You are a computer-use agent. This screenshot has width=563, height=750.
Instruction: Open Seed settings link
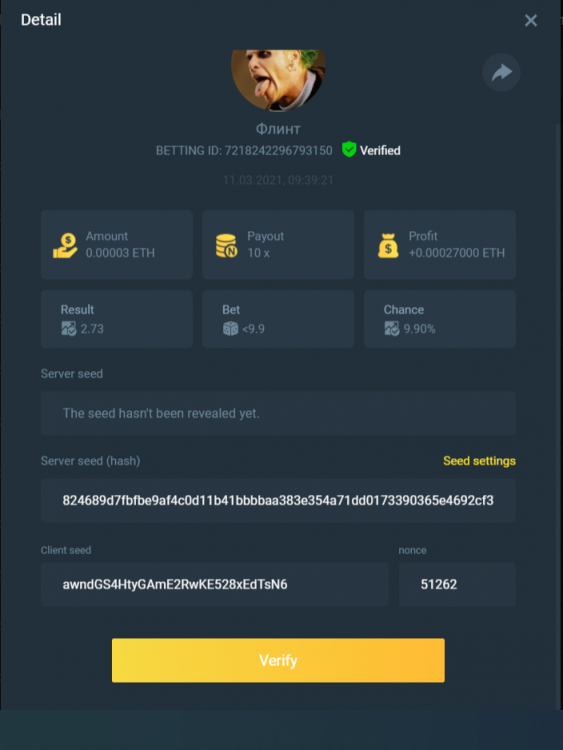coord(479,461)
